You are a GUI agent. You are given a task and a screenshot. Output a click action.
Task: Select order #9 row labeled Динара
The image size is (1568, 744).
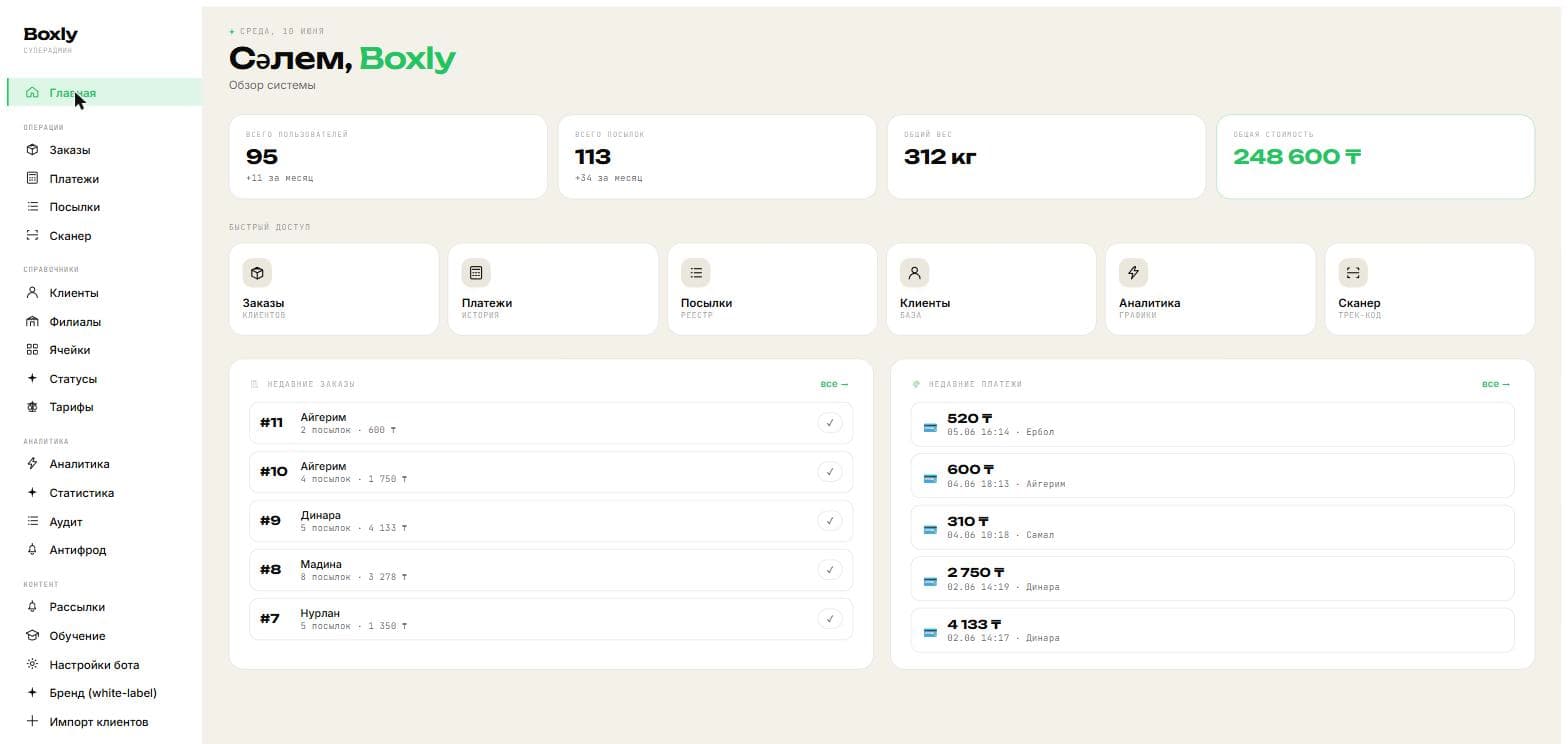point(551,521)
